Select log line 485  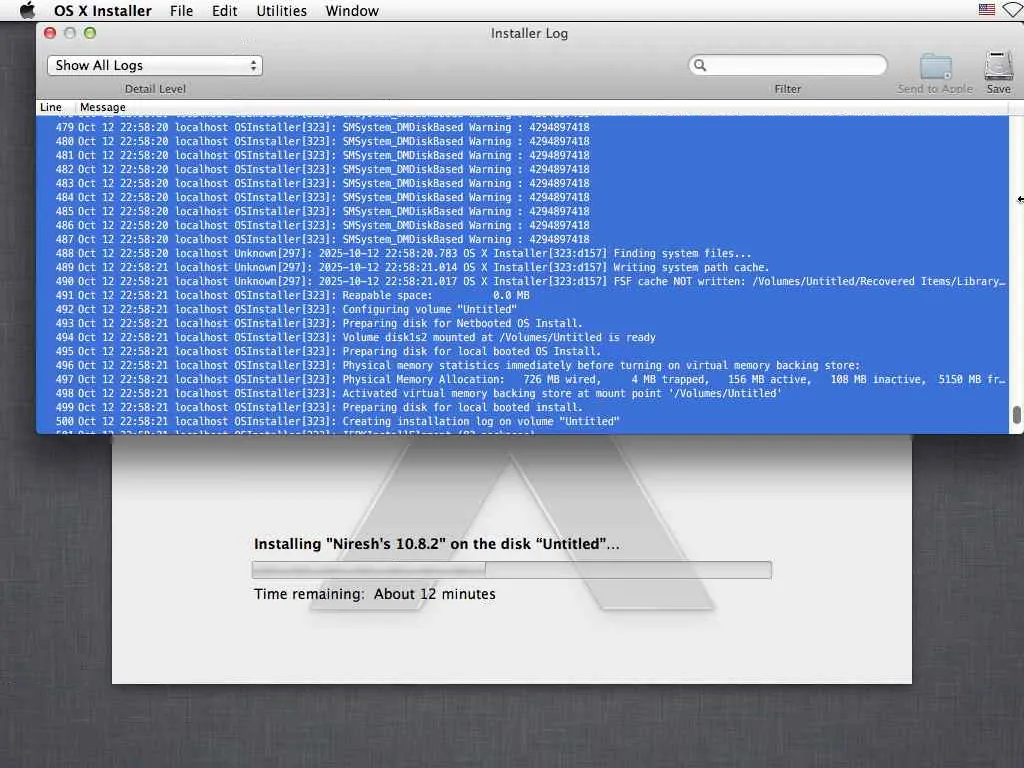522,212
